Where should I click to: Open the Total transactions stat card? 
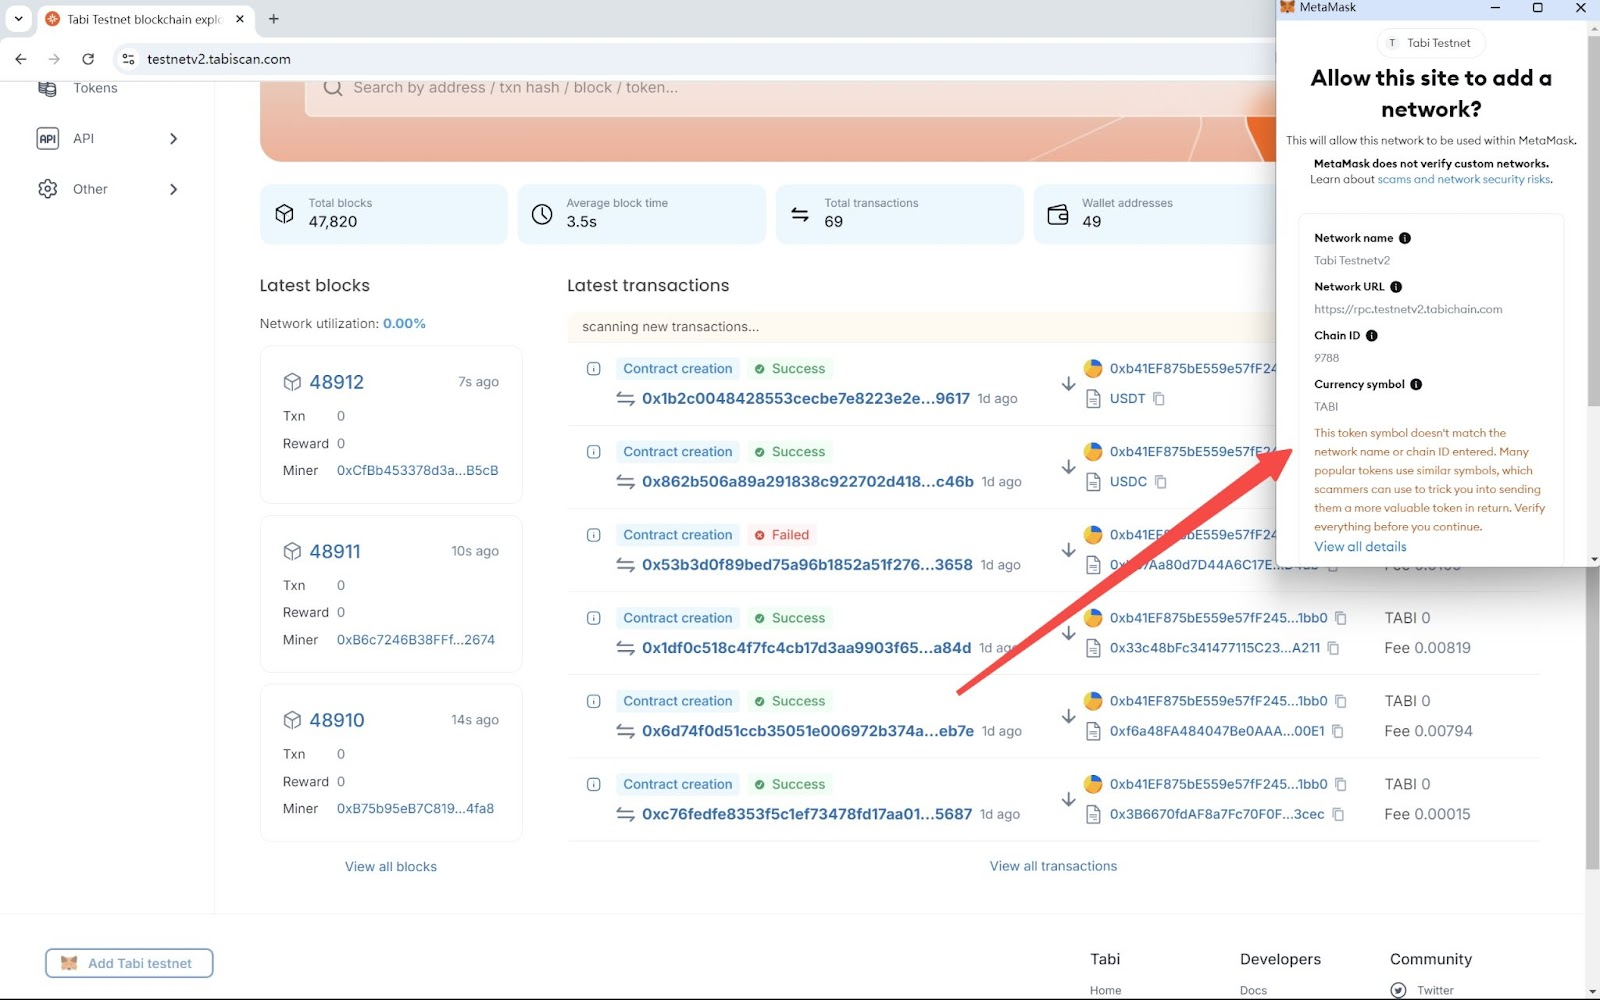coord(900,214)
